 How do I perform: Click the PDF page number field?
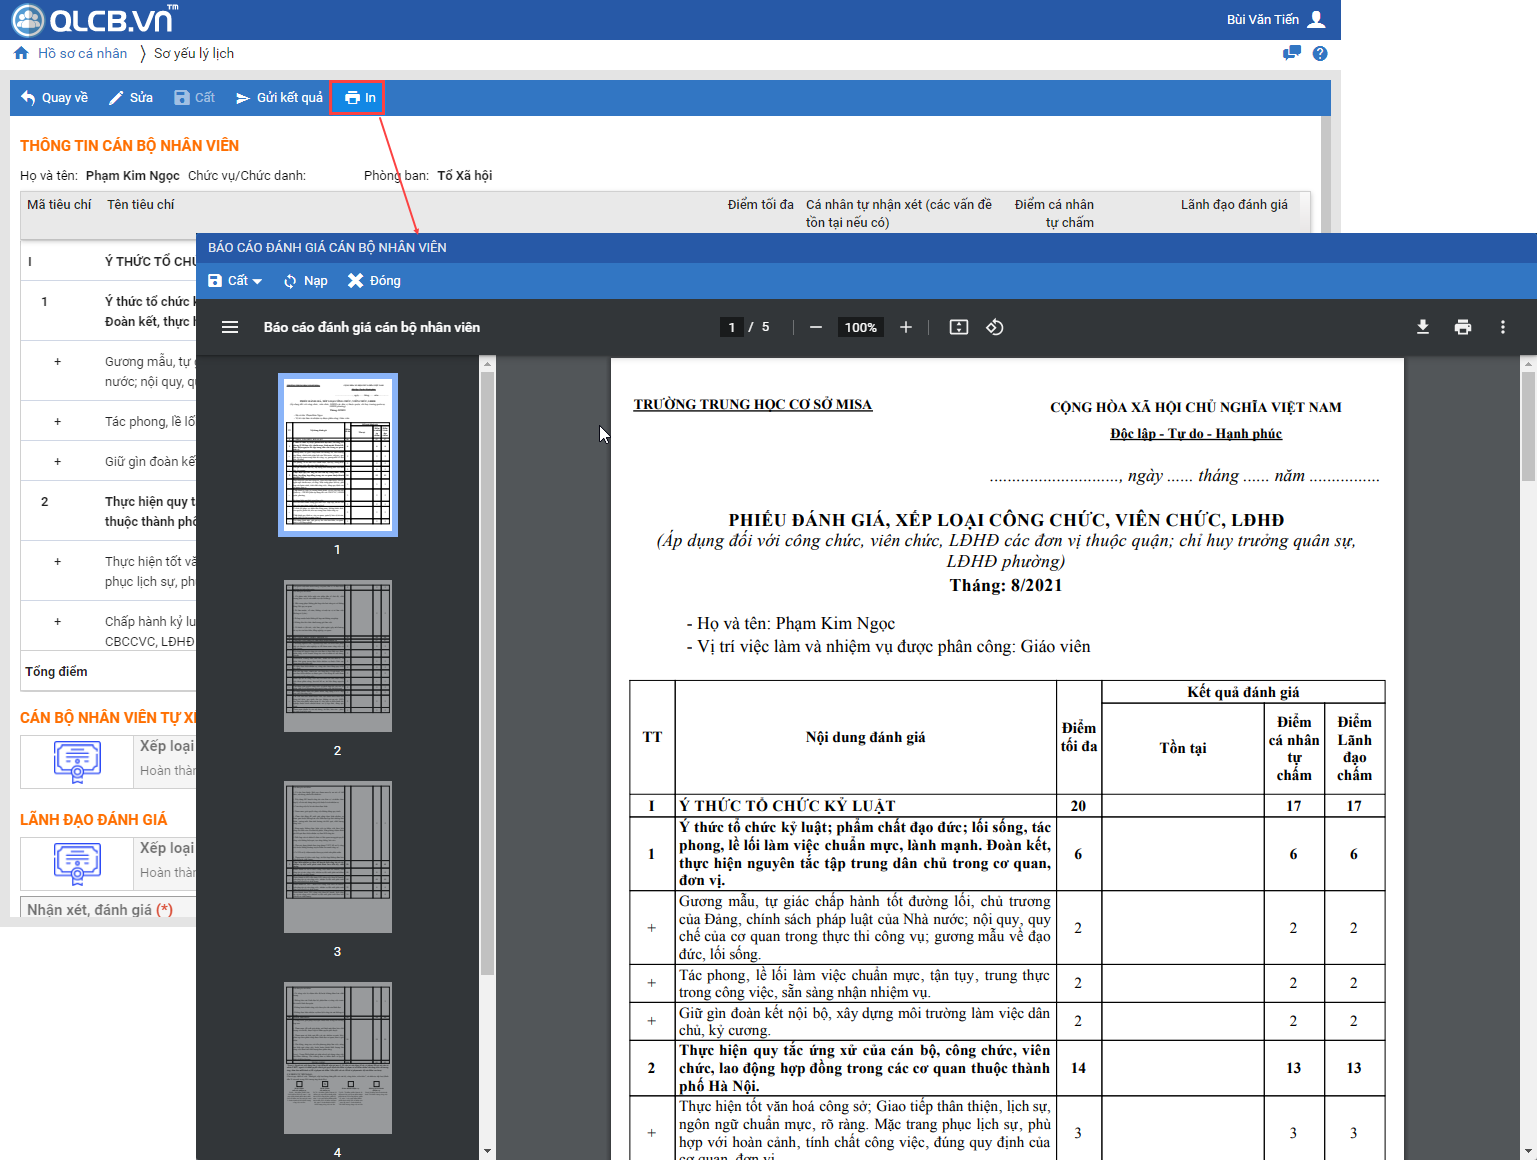732,327
